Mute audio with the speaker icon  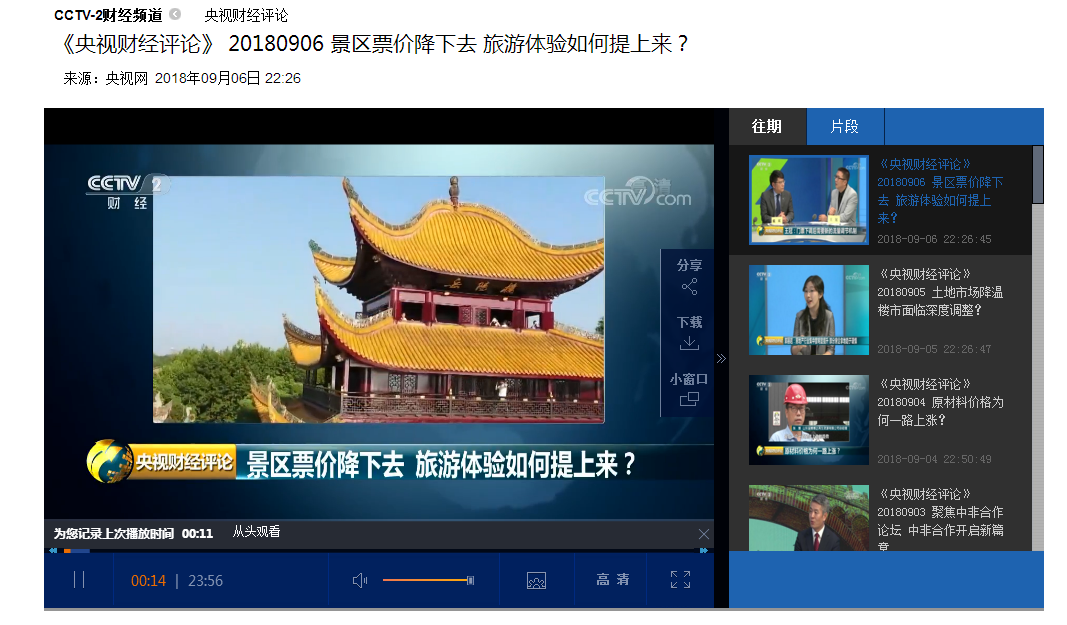360,580
